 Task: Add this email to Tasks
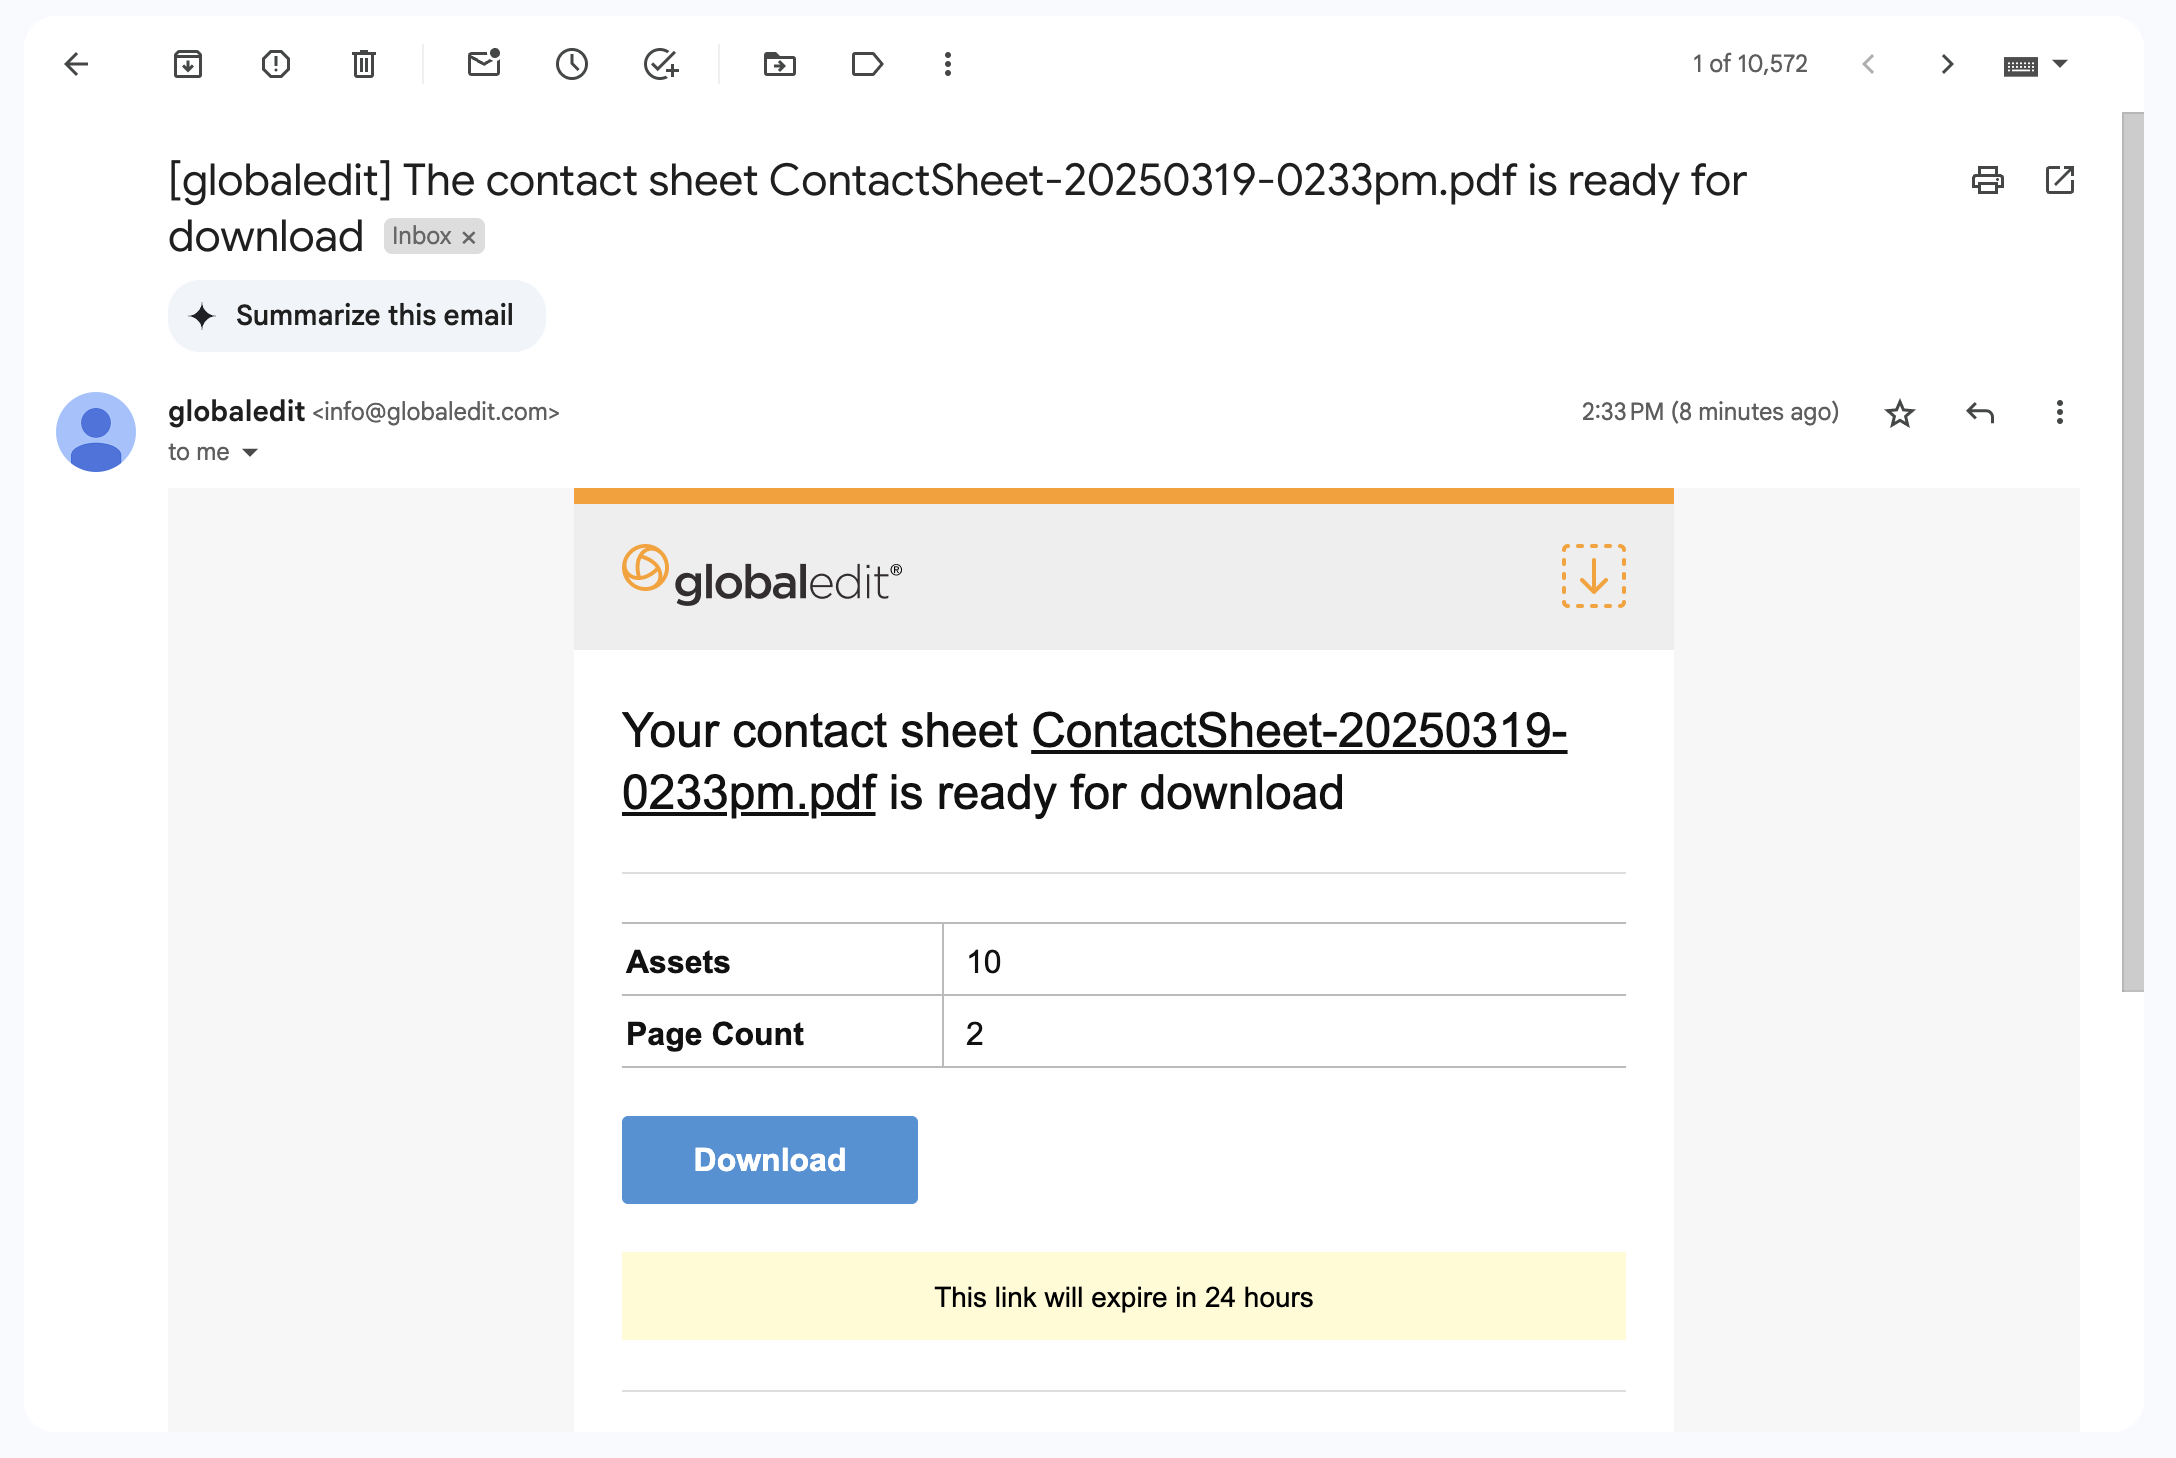coord(660,64)
